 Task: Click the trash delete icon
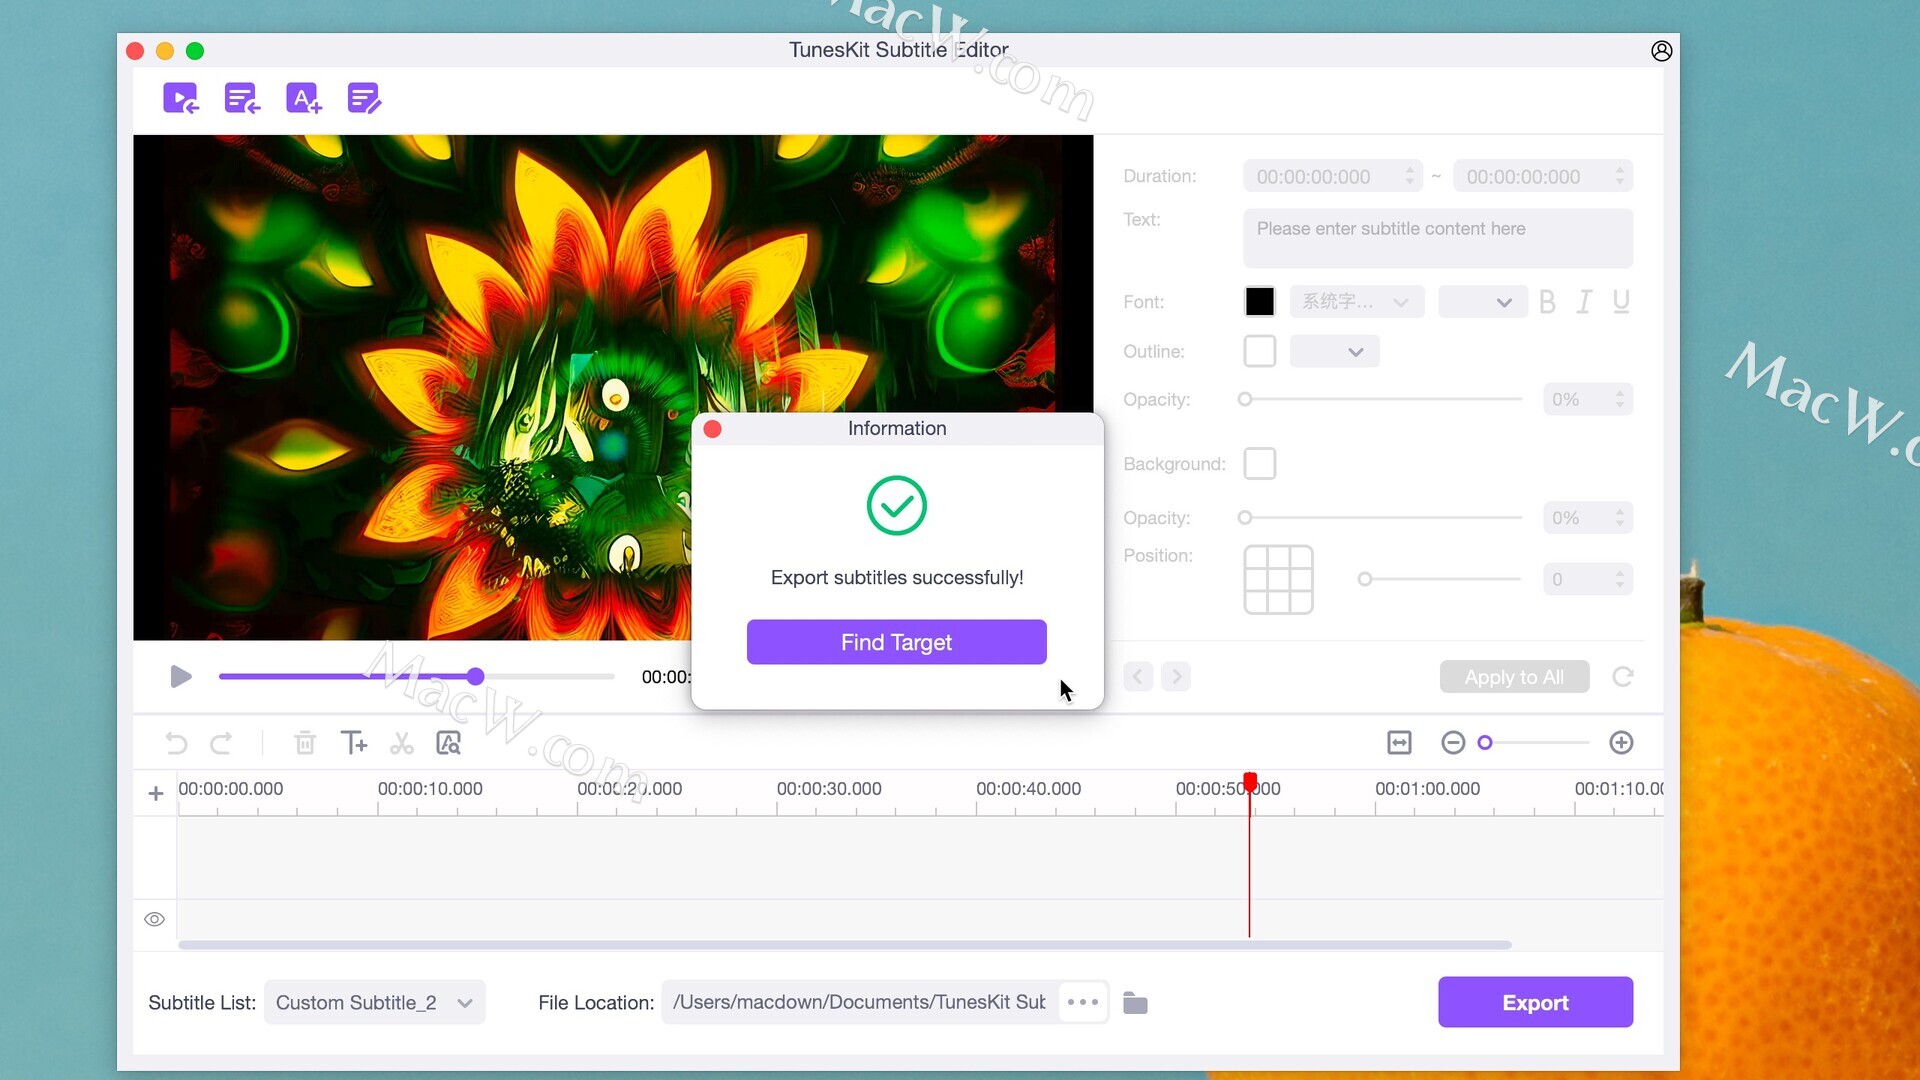click(305, 743)
